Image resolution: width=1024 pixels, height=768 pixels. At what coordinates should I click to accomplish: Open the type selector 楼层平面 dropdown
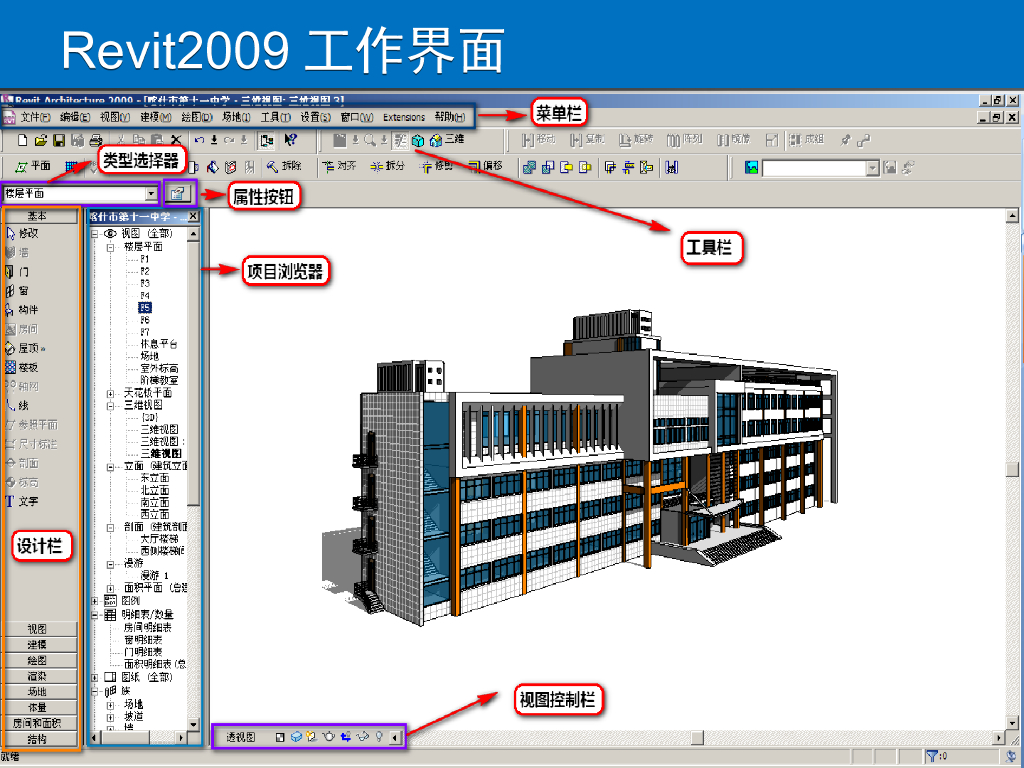point(152,193)
